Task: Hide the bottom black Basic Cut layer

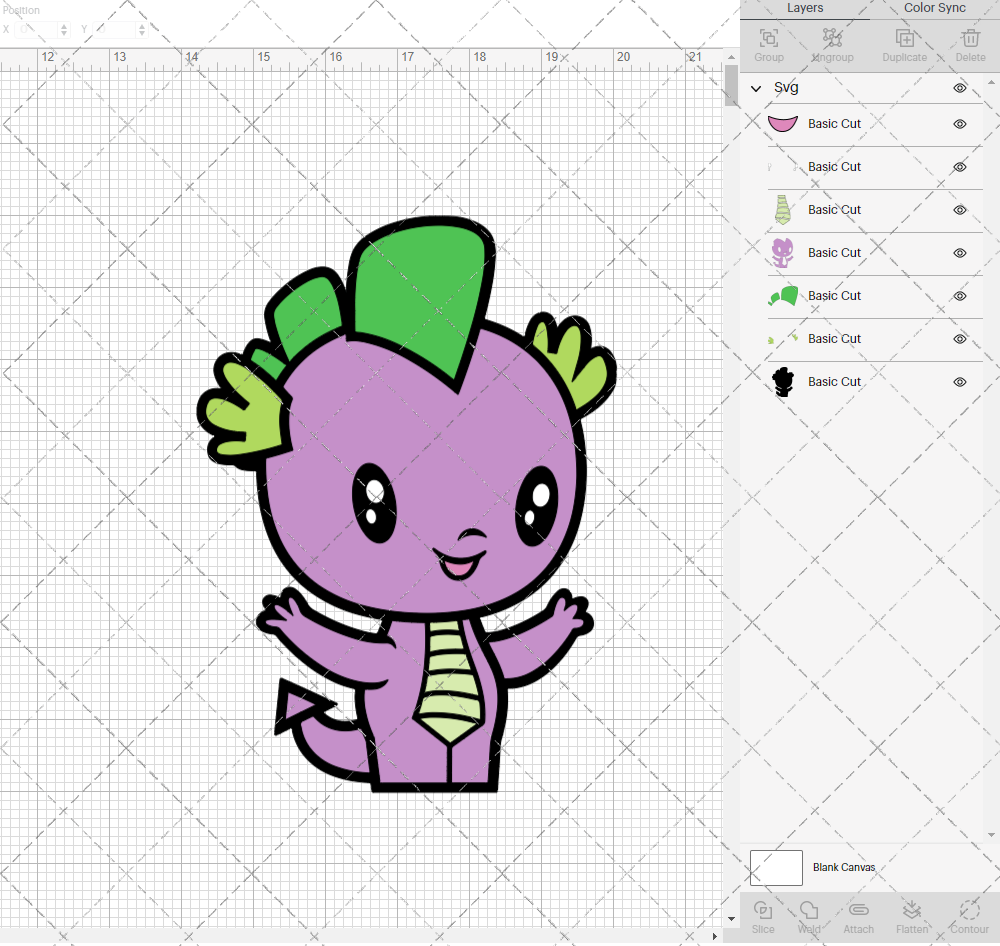Action: (959, 382)
